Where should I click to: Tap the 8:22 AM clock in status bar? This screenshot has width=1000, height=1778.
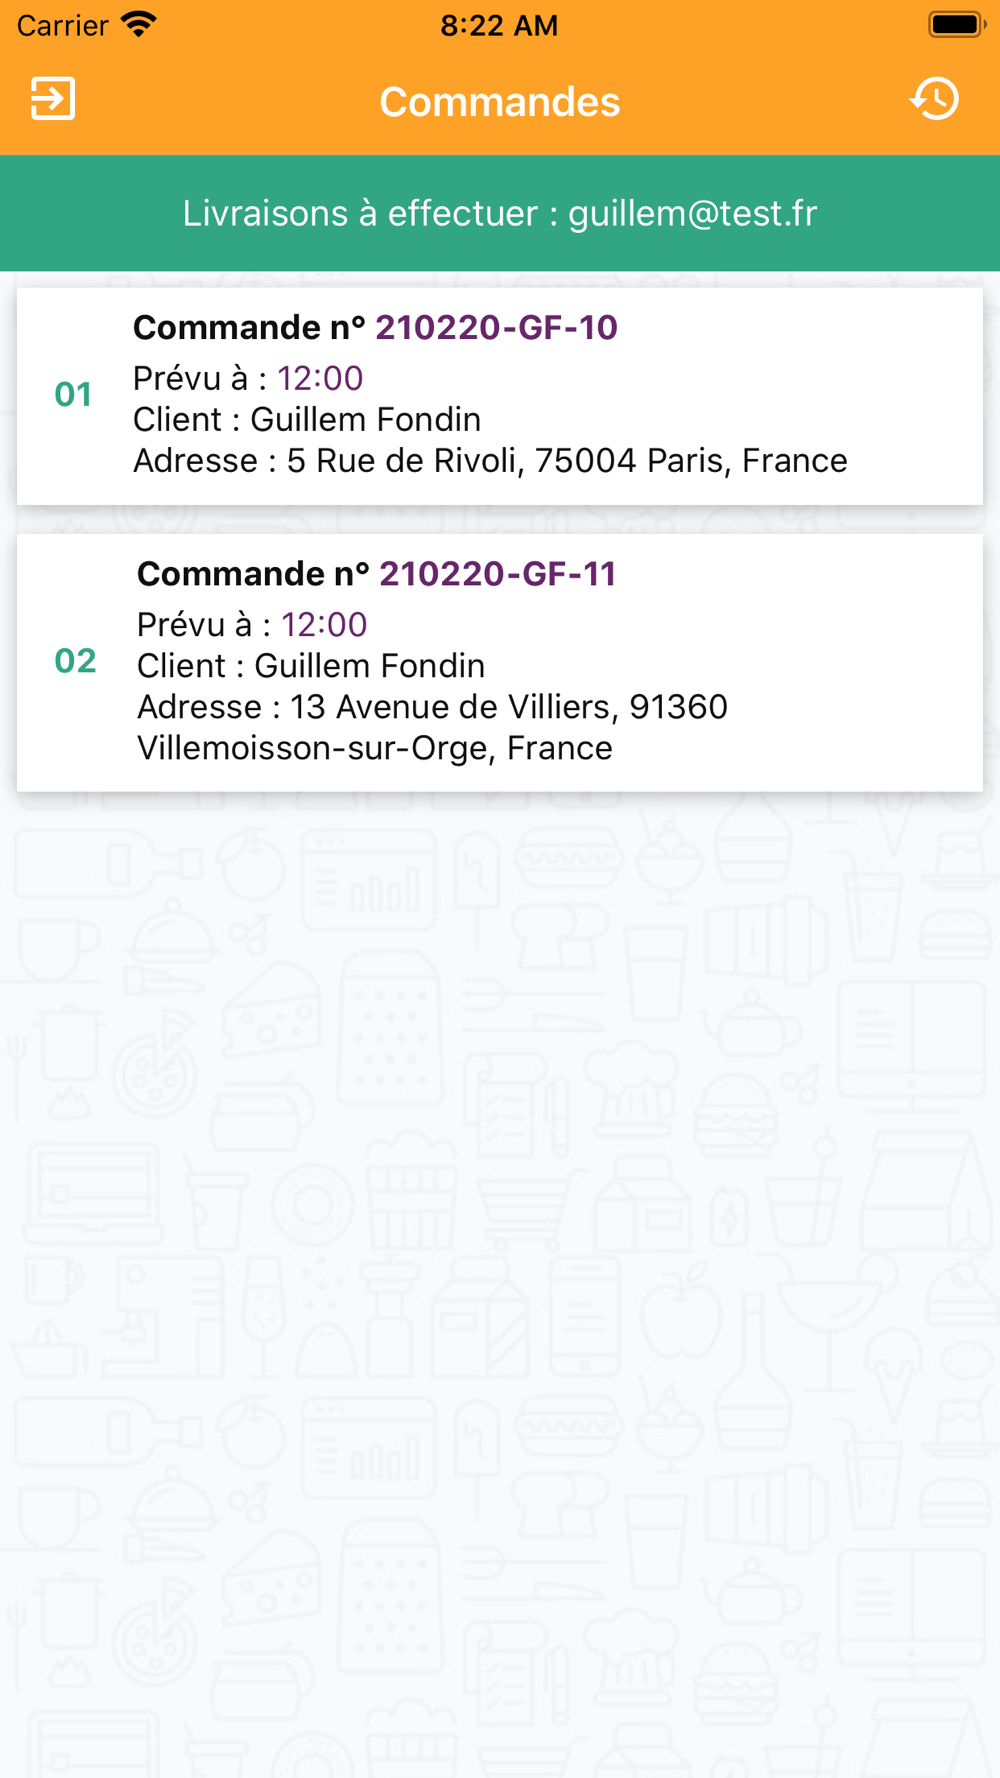[499, 25]
